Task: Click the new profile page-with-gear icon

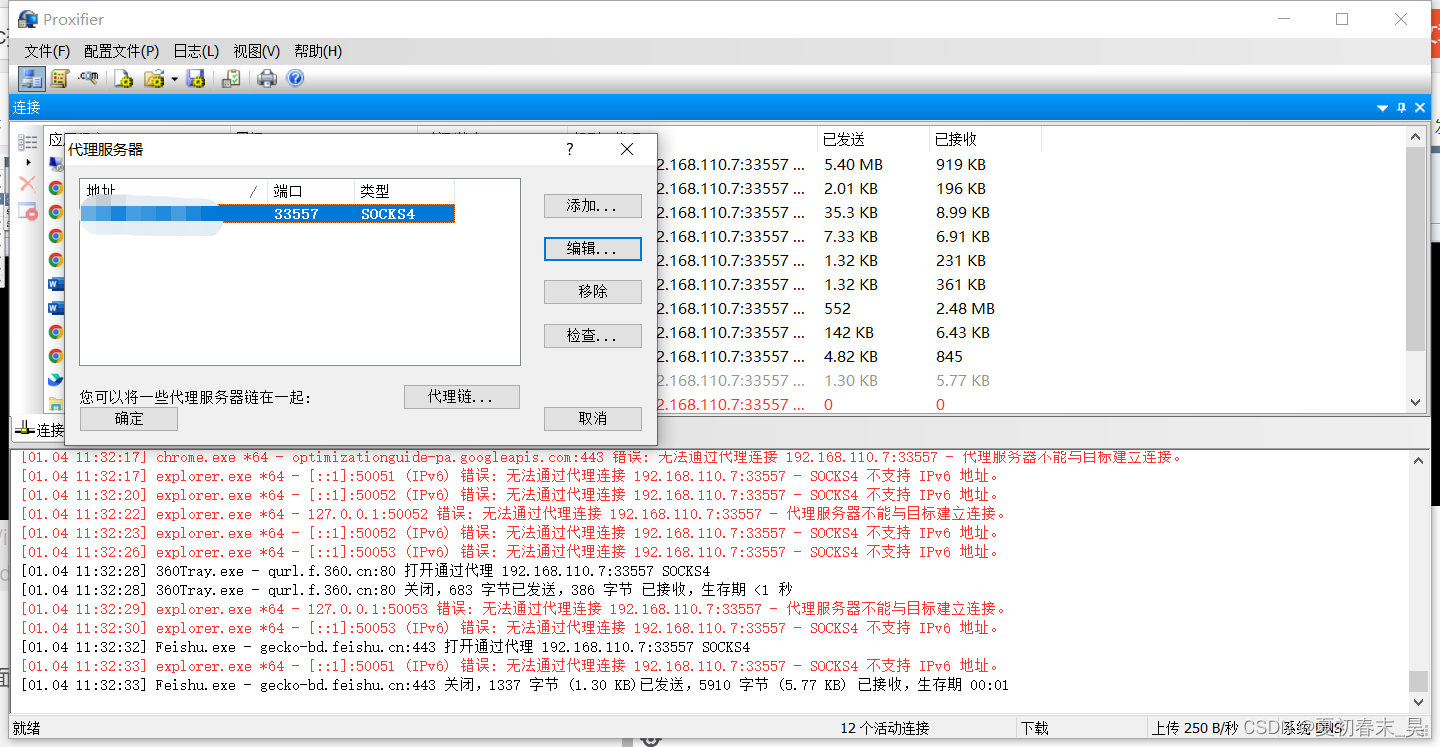Action: 124,79
